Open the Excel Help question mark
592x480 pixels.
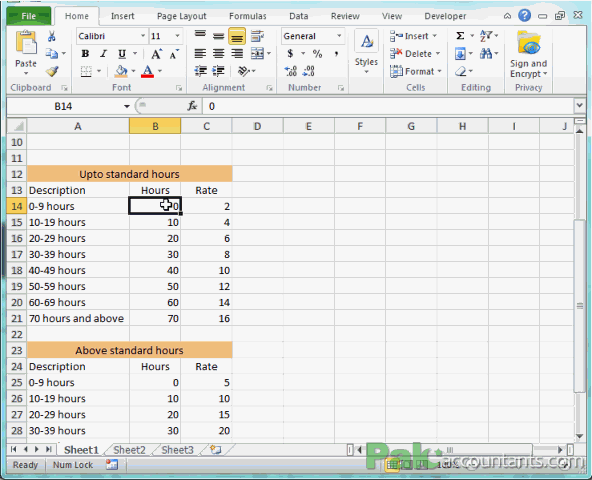click(x=524, y=16)
